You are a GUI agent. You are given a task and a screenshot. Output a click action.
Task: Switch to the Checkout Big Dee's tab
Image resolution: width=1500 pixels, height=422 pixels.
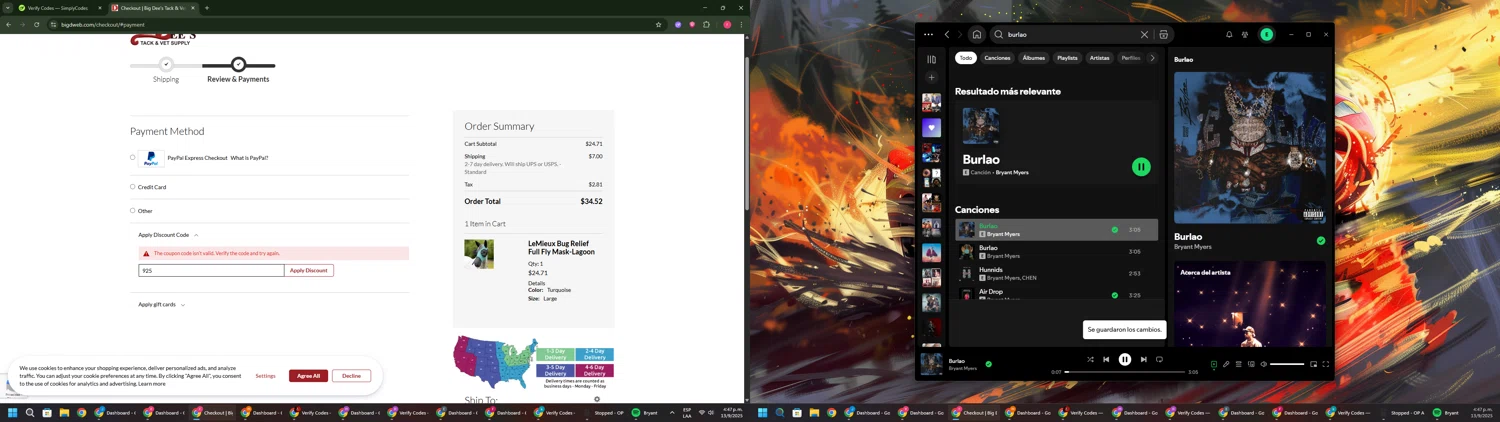click(x=153, y=8)
